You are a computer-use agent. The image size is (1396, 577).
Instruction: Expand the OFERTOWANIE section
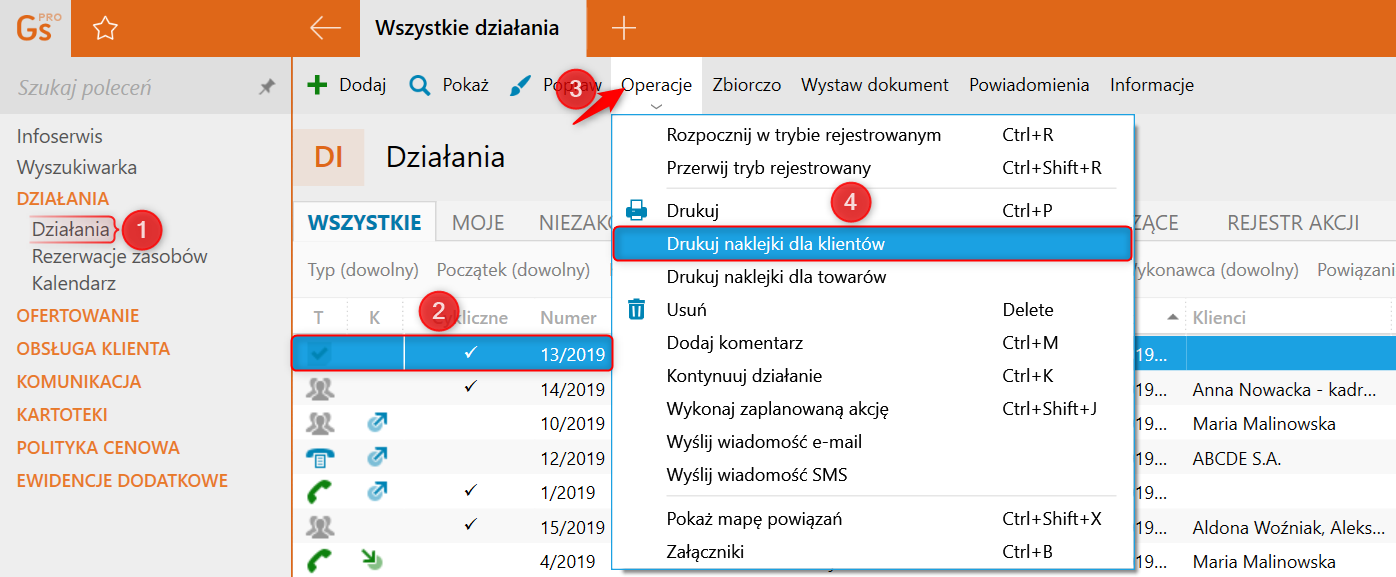click(x=78, y=316)
